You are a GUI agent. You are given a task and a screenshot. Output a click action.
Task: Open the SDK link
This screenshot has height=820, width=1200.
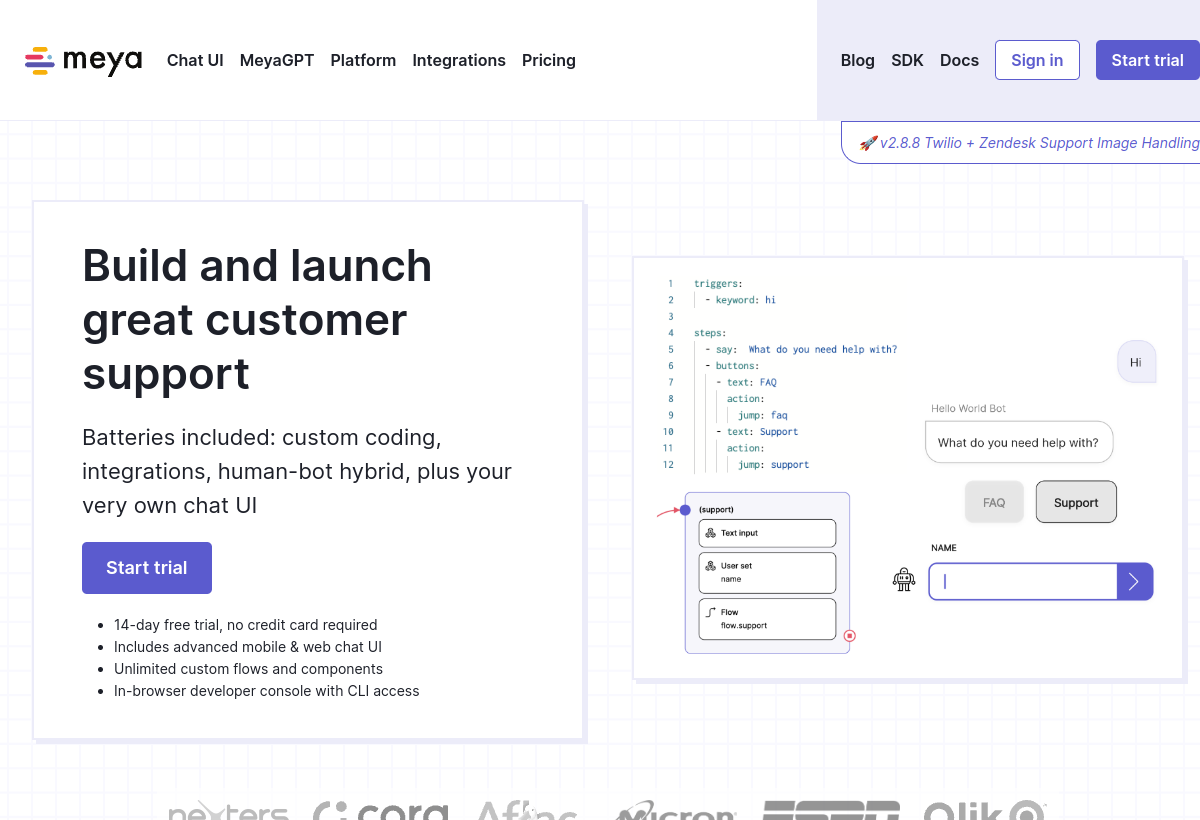click(908, 60)
